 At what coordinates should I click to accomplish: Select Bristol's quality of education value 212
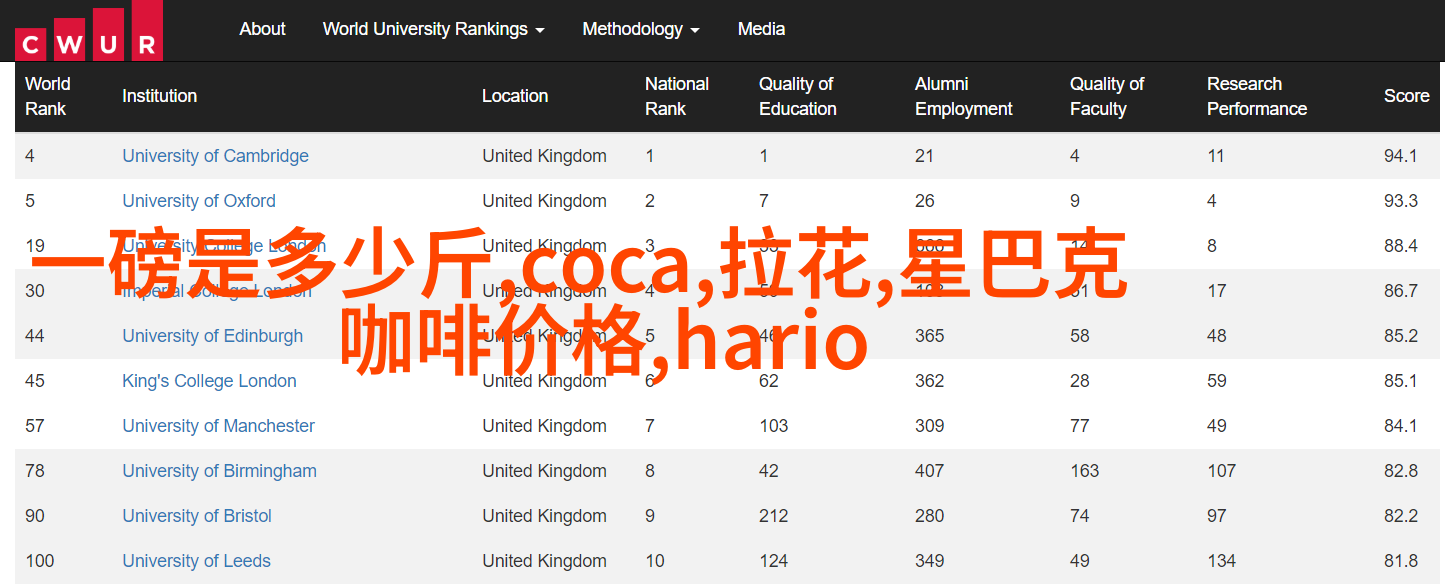[x=774, y=516]
